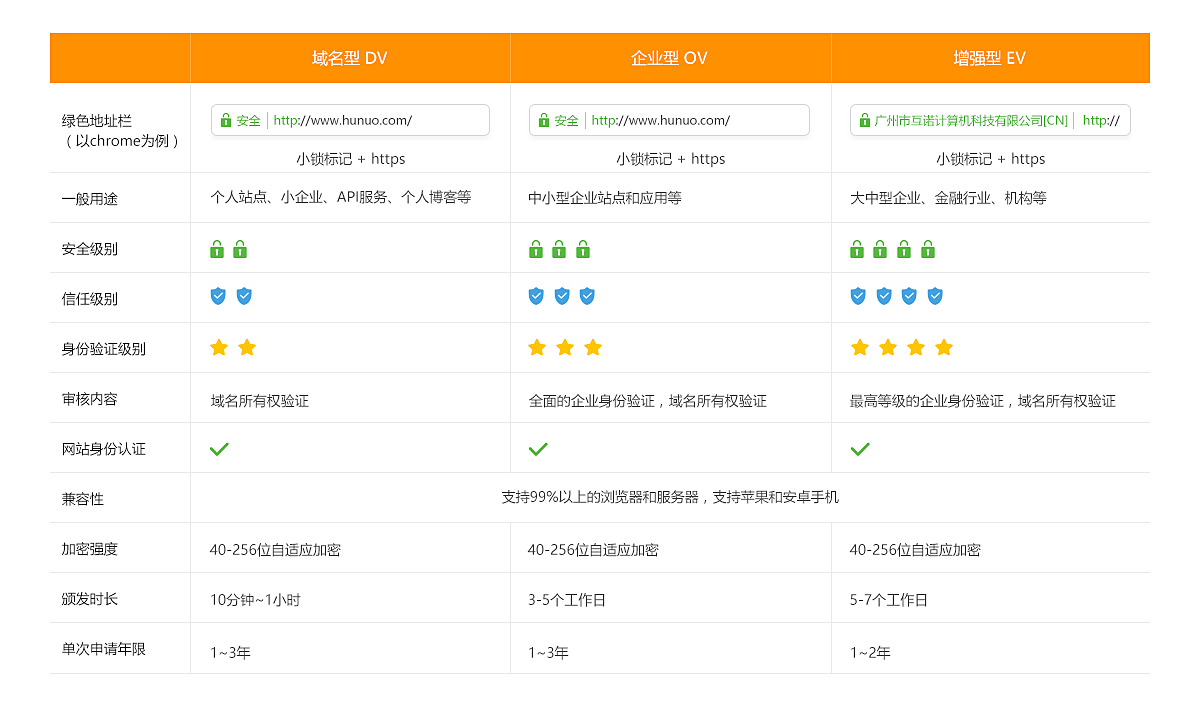Viewport: 1200px width, 722px height.
Task: Click the last lock icon in EV security level
Action: point(928,249)
